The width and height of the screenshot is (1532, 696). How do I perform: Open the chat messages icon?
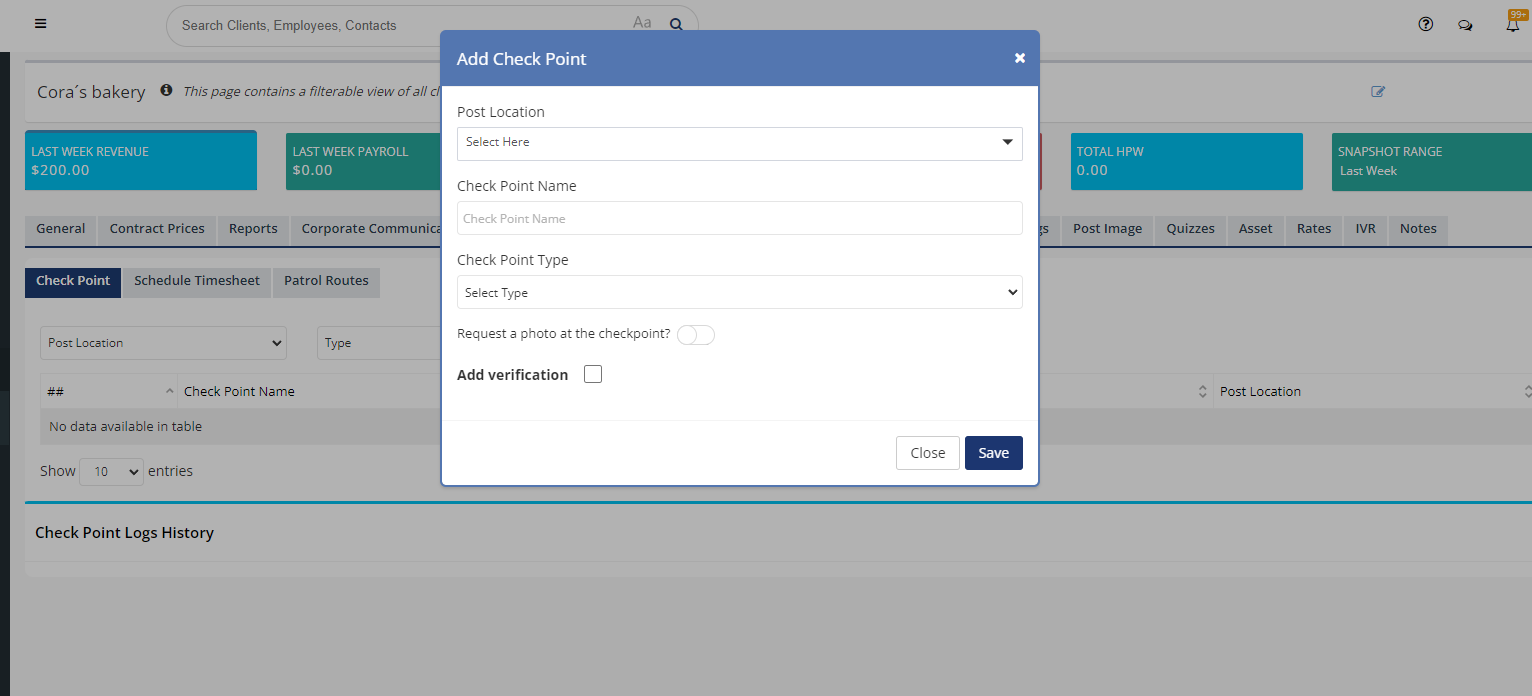point(1465,25)
